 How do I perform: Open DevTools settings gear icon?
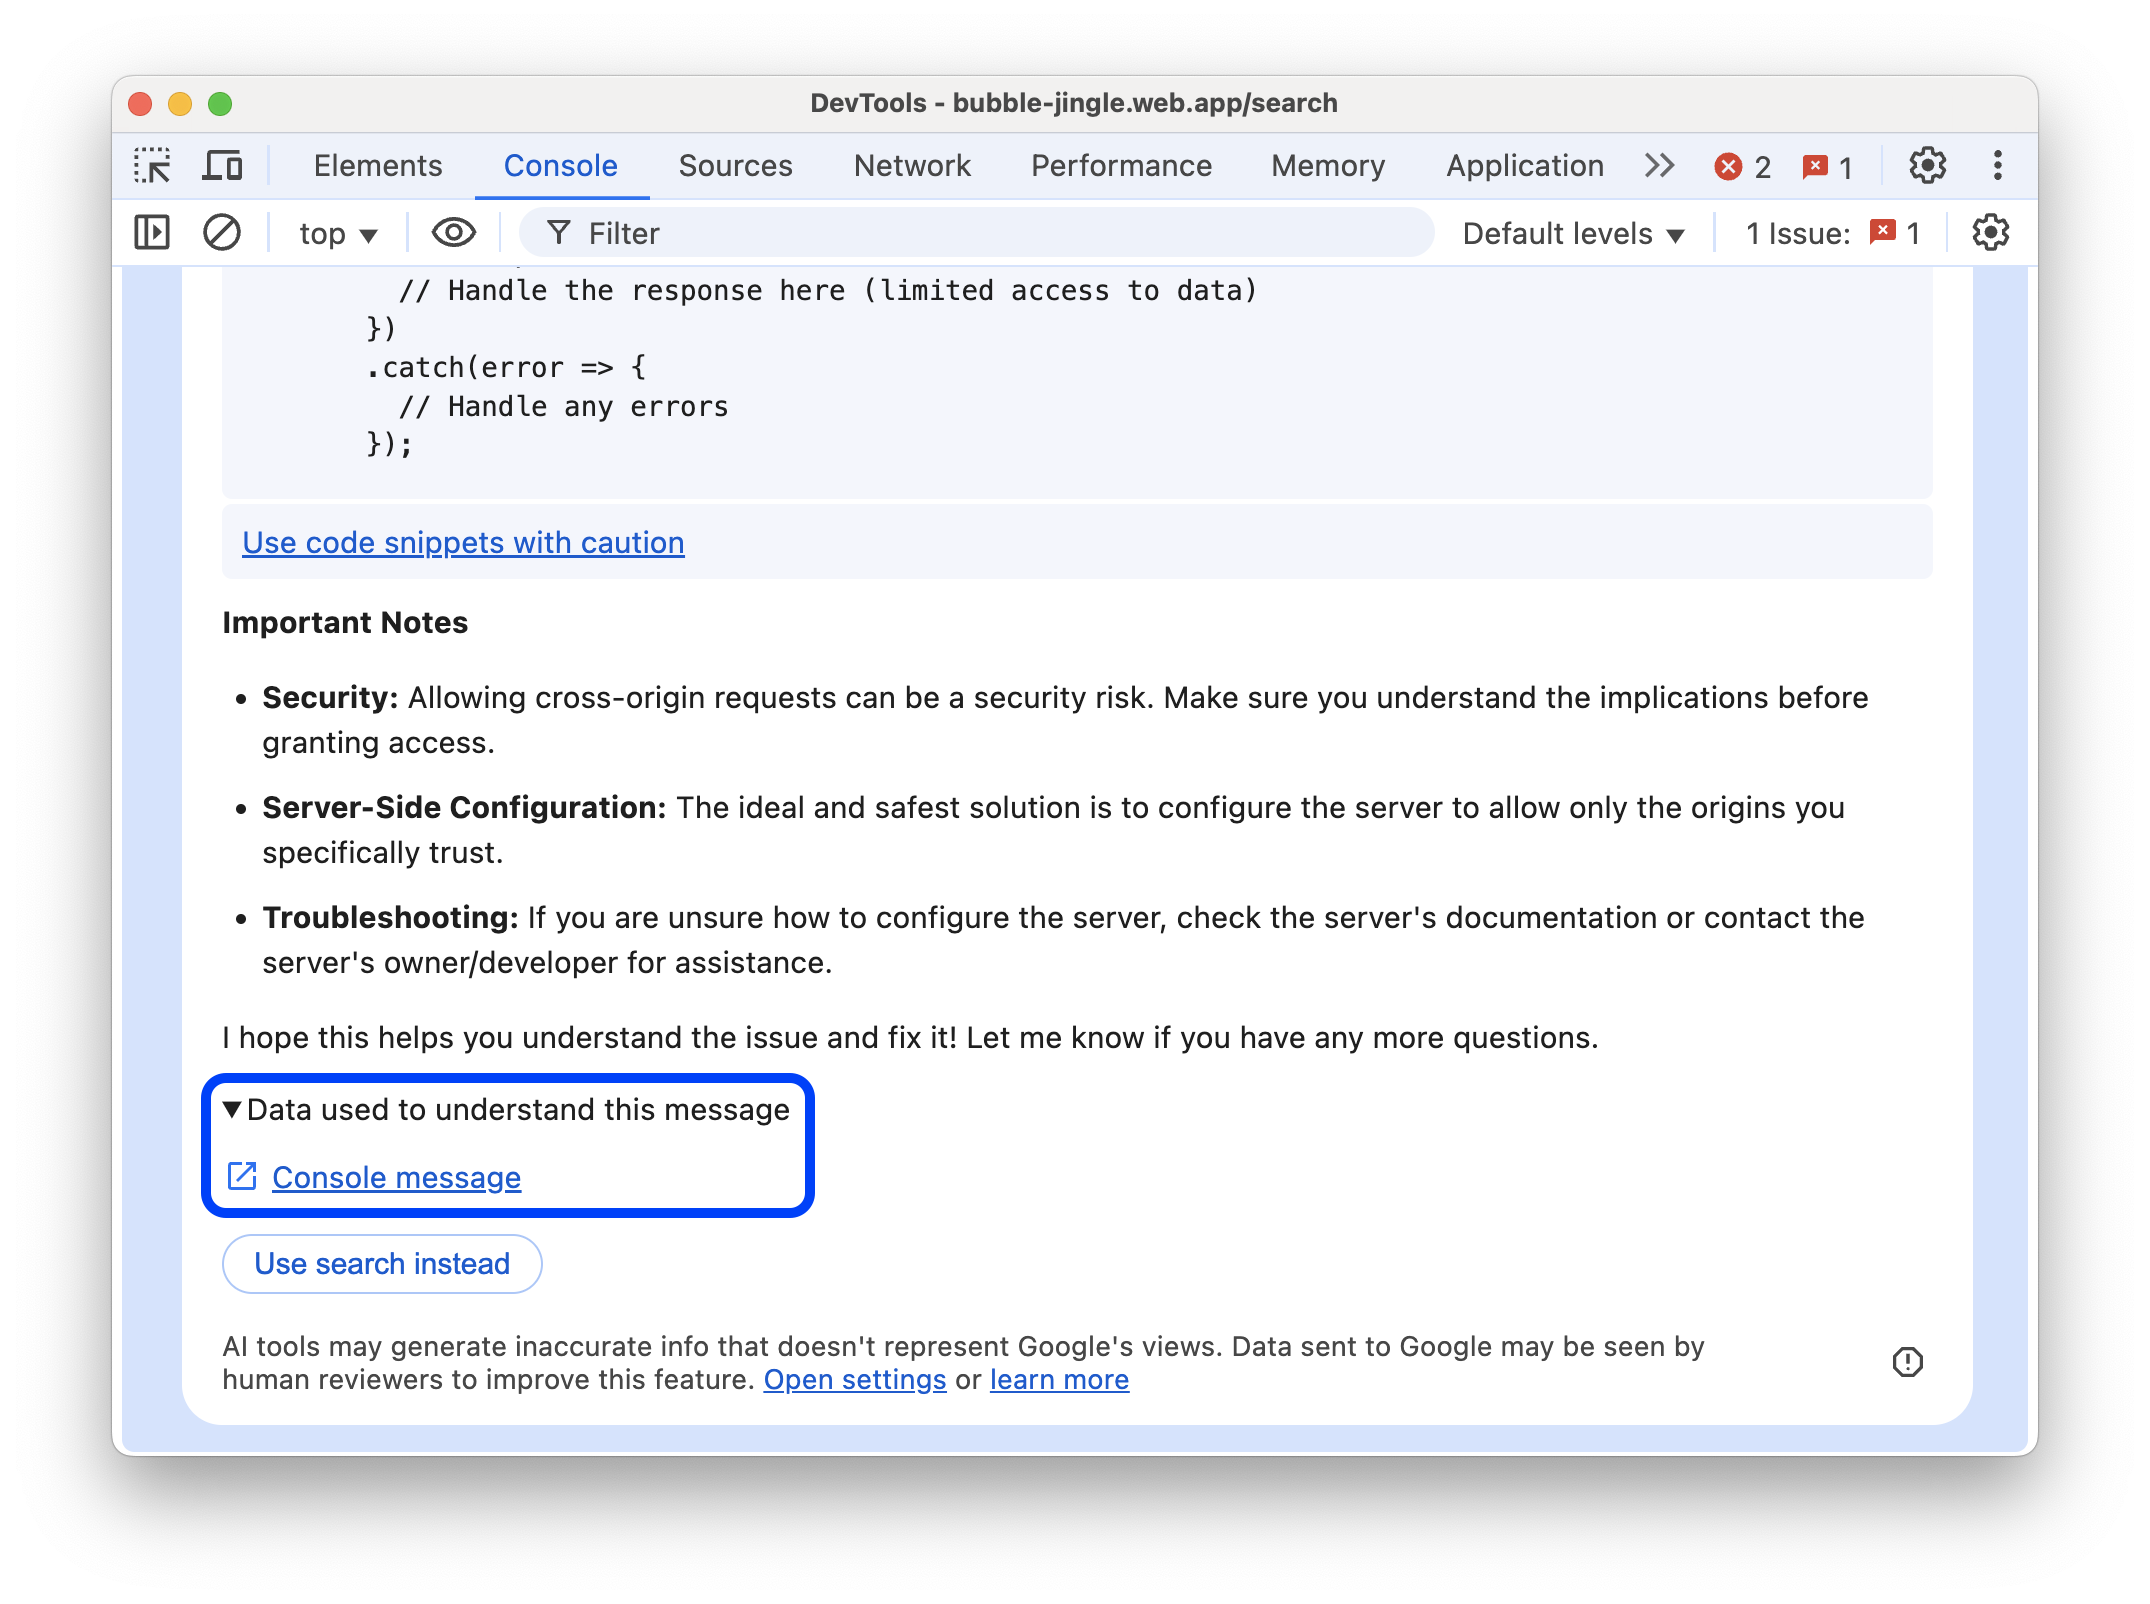click(1926, 165)
